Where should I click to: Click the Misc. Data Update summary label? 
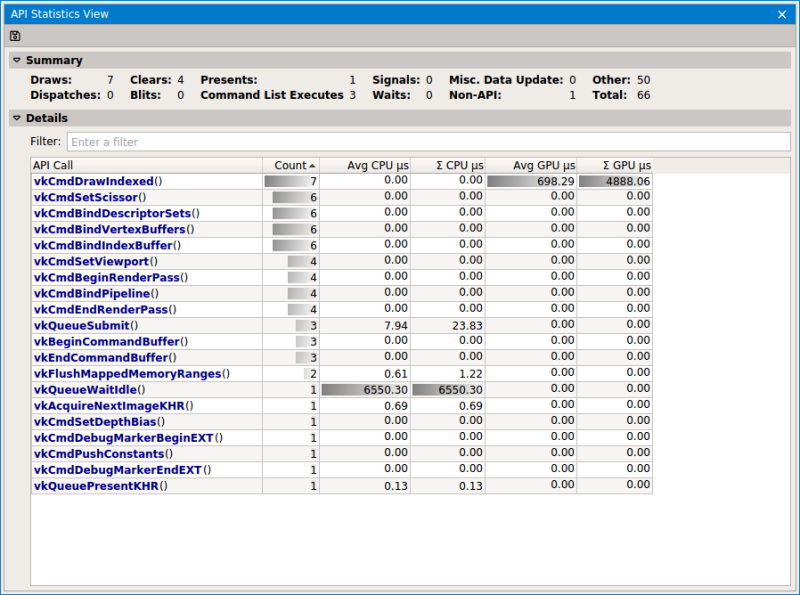point(506,80)
